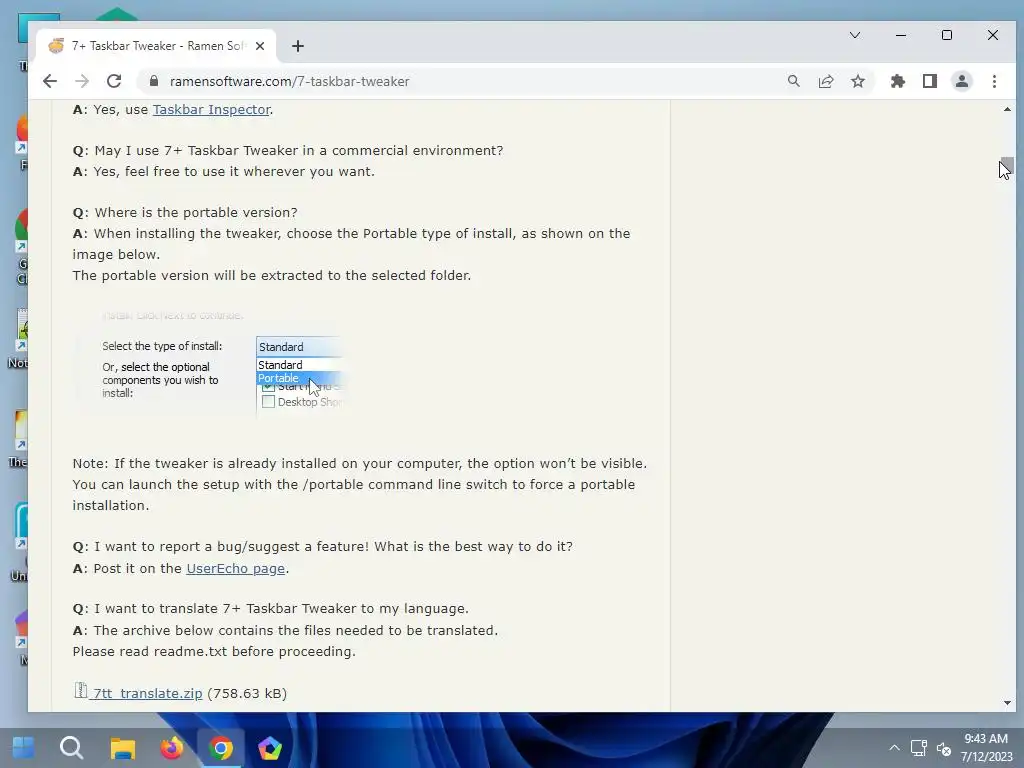
Task: Open Chrome three-dot menu
Action: tap(994, 81)
